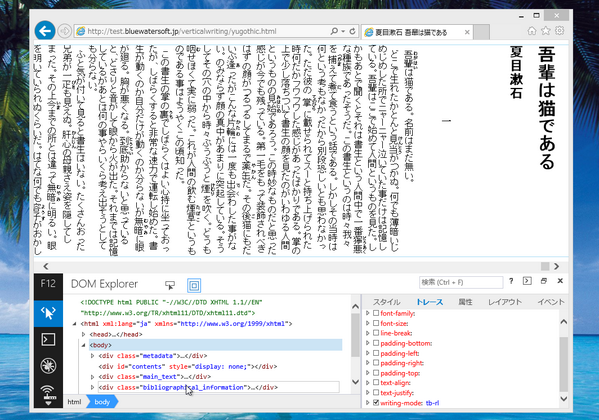Viewport: 599px width, 420px height.
Task: Click the DOCTYPE declaration line
Action: [x=172, y=308]
